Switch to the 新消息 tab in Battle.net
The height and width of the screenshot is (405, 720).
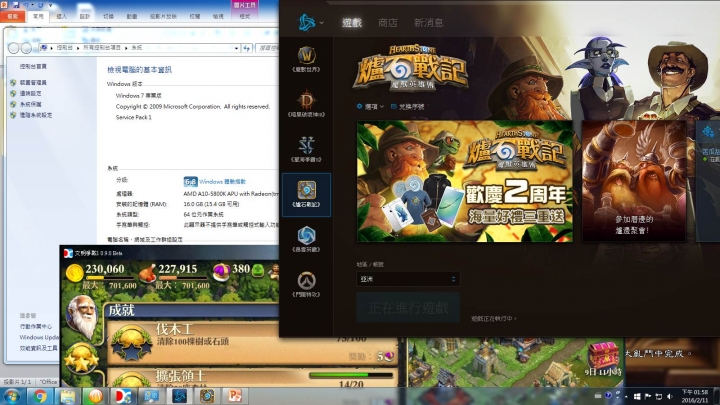click(428, 22)
